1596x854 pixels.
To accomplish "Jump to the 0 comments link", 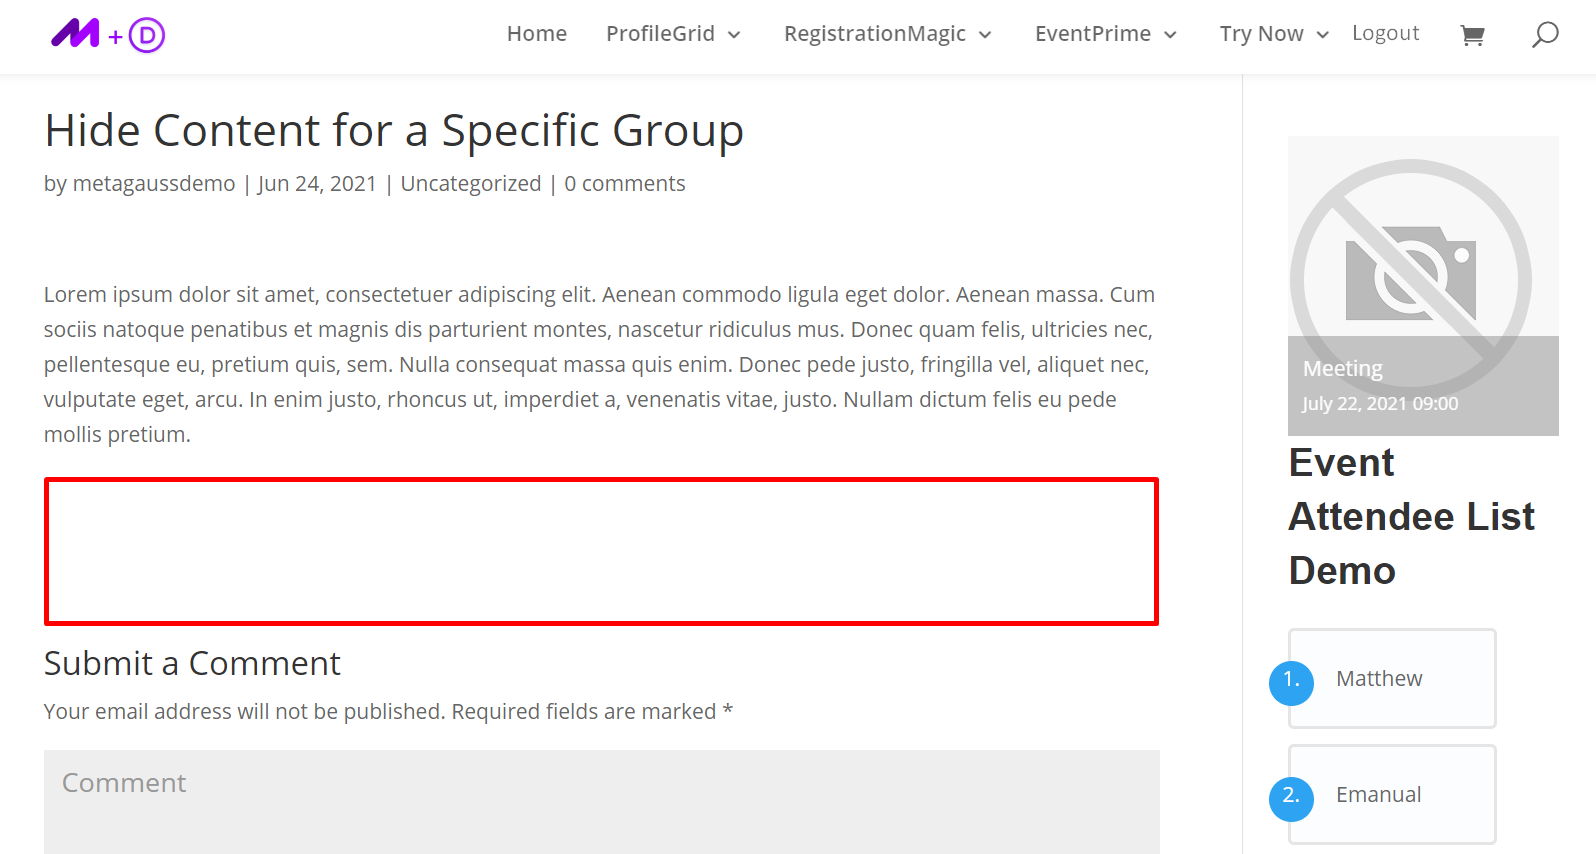I will (625, 184).
